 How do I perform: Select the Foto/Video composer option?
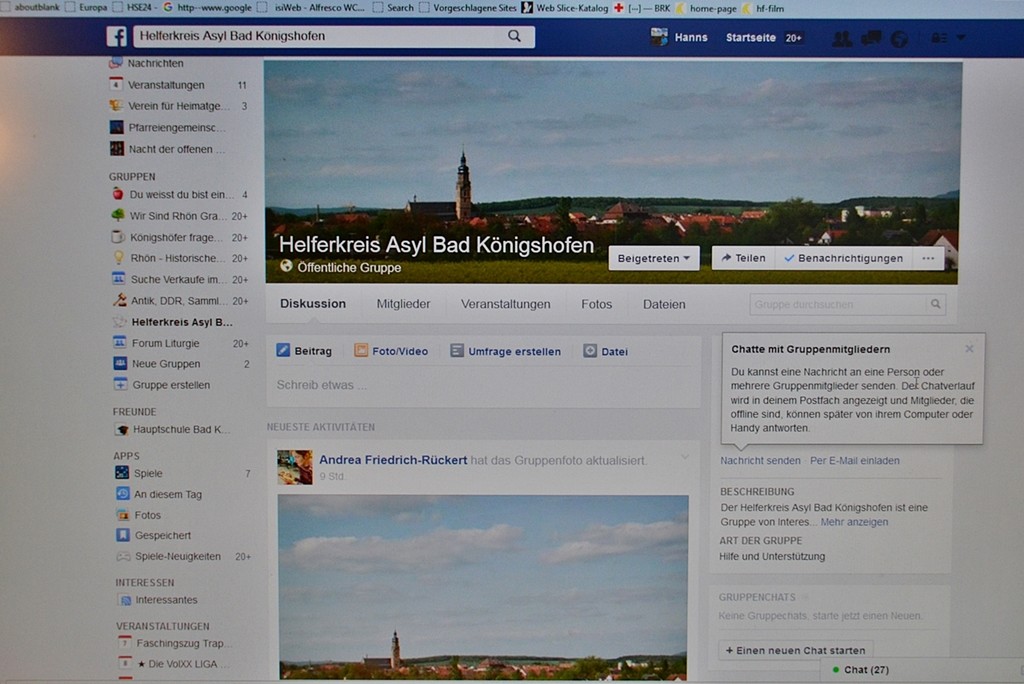[x=391, y=351]
